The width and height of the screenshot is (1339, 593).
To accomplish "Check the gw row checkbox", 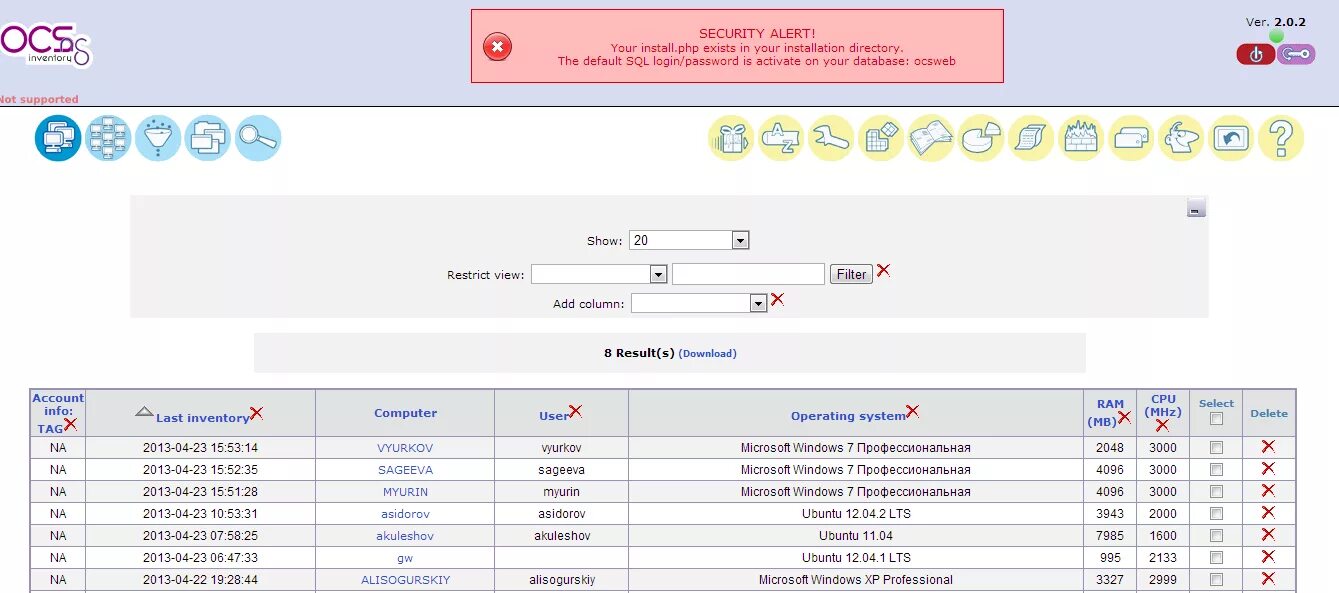I will click(x=1216, y=557).
